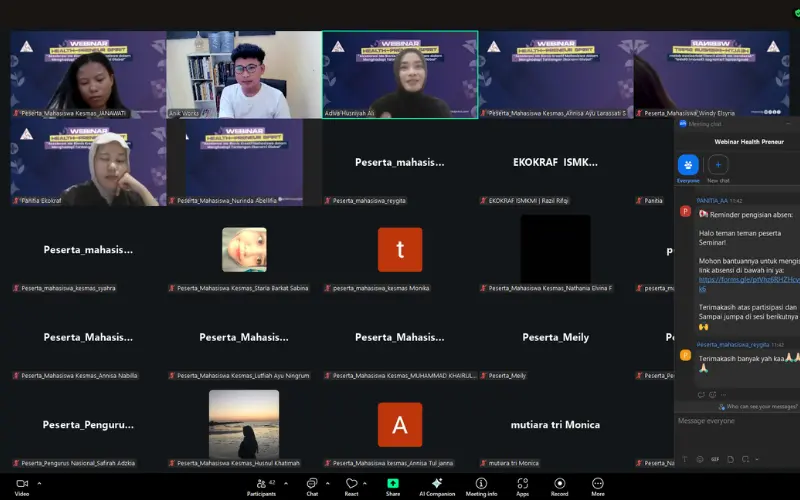This screenshot has height=500, width=800.
Task: Open the Google Forms attendance link
Action: coord(748,284)
